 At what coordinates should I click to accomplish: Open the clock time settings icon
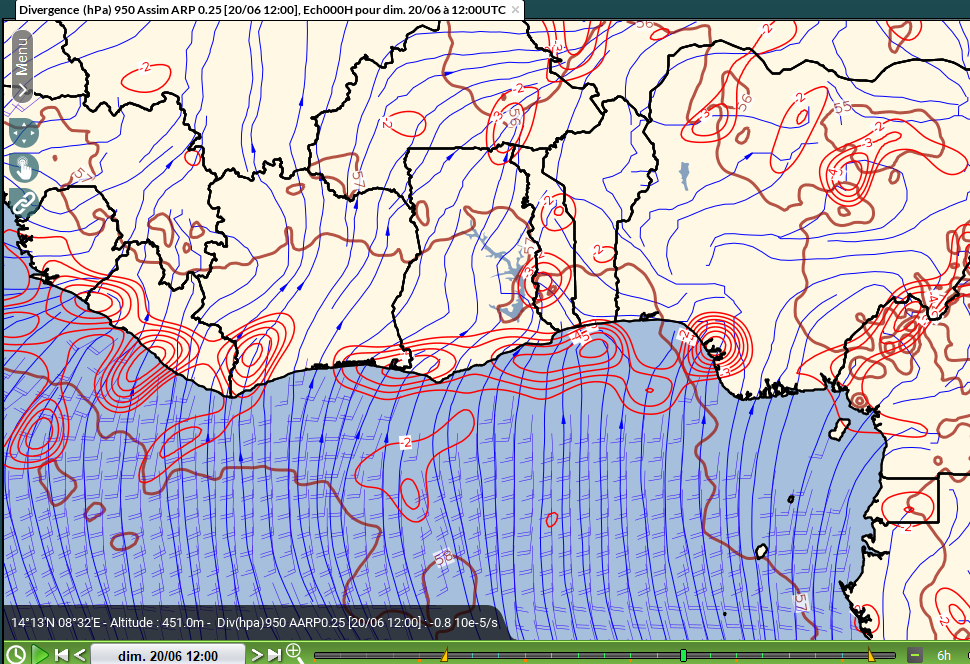tap(15, 654)
